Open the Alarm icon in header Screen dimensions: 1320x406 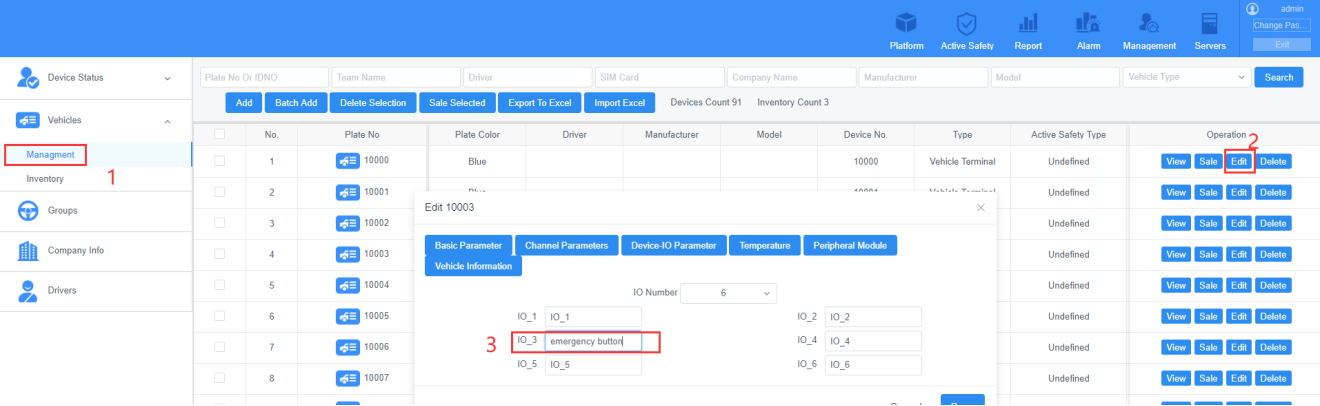(1088, 23)
